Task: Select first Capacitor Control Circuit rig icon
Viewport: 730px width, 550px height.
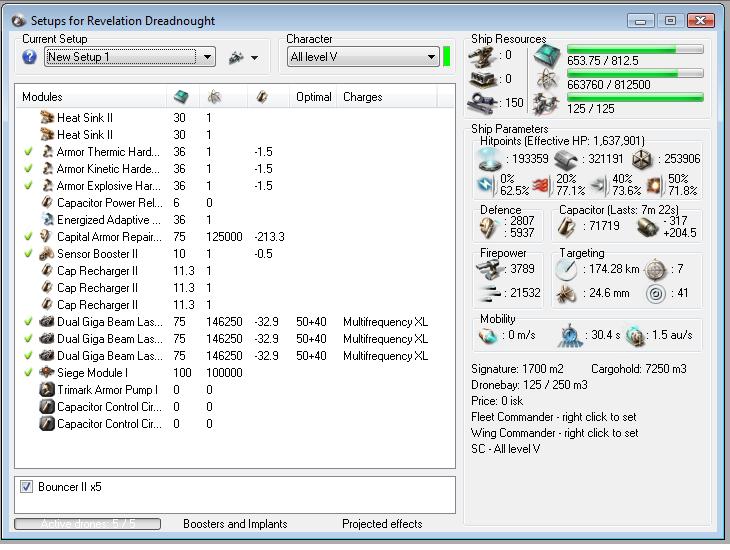Action: click(x=47, y=407)
